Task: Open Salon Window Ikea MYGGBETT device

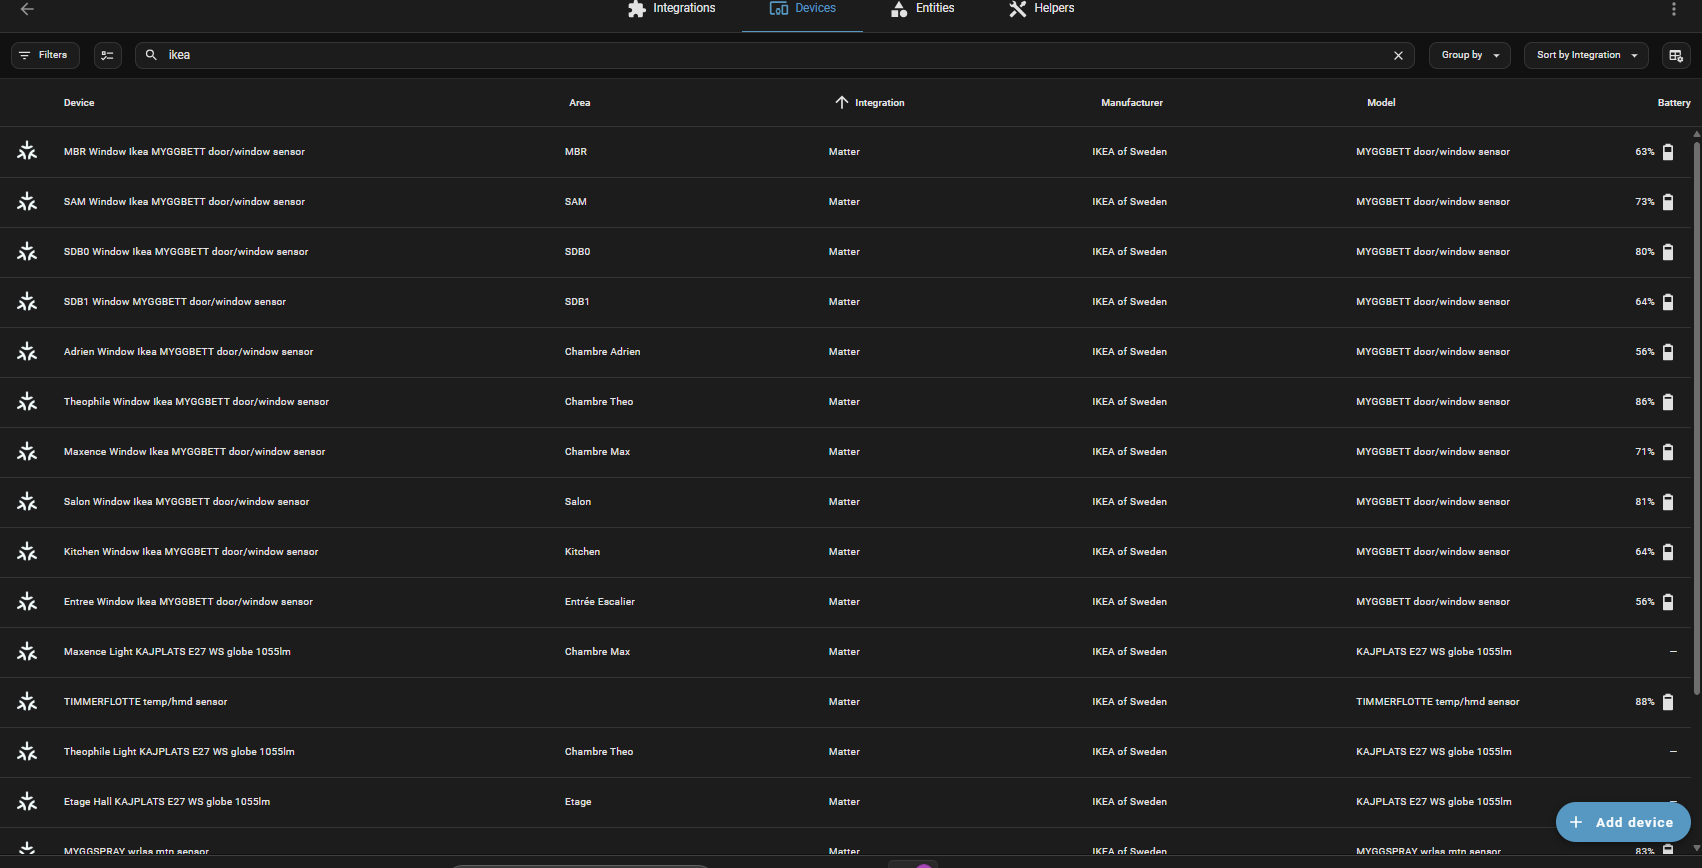Action: pyautogui.click(x=186, y=502)
